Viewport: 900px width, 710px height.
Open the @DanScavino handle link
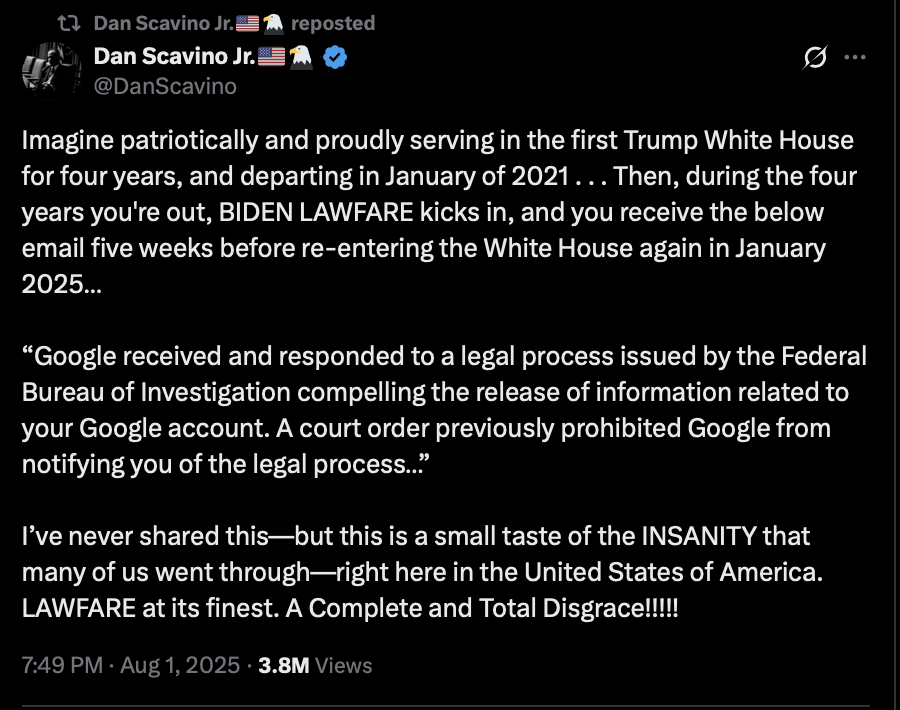[x=165, y=86]
